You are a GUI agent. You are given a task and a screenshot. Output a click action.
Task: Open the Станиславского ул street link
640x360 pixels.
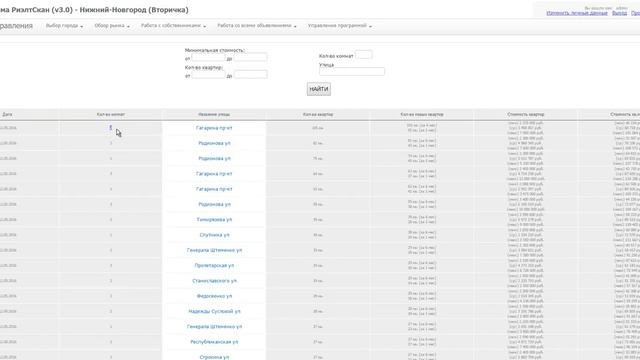214,281
